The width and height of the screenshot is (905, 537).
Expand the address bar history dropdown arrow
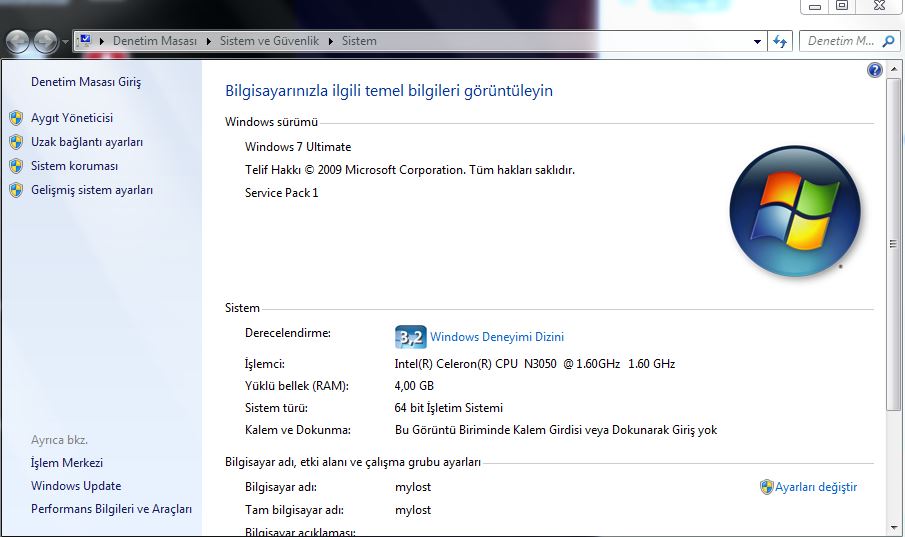[757, 42]
